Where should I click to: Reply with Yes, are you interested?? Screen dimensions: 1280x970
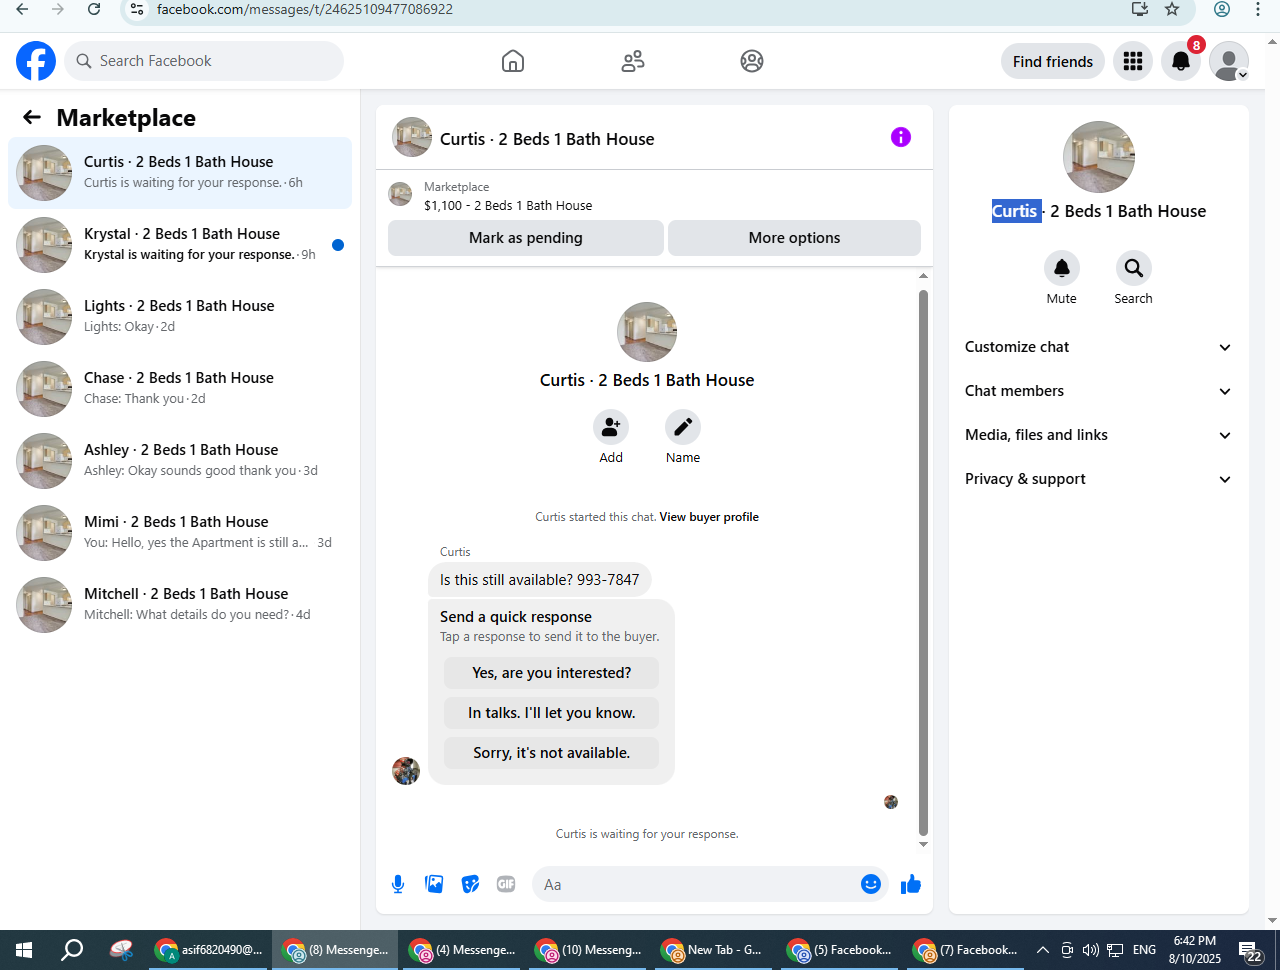552,673
